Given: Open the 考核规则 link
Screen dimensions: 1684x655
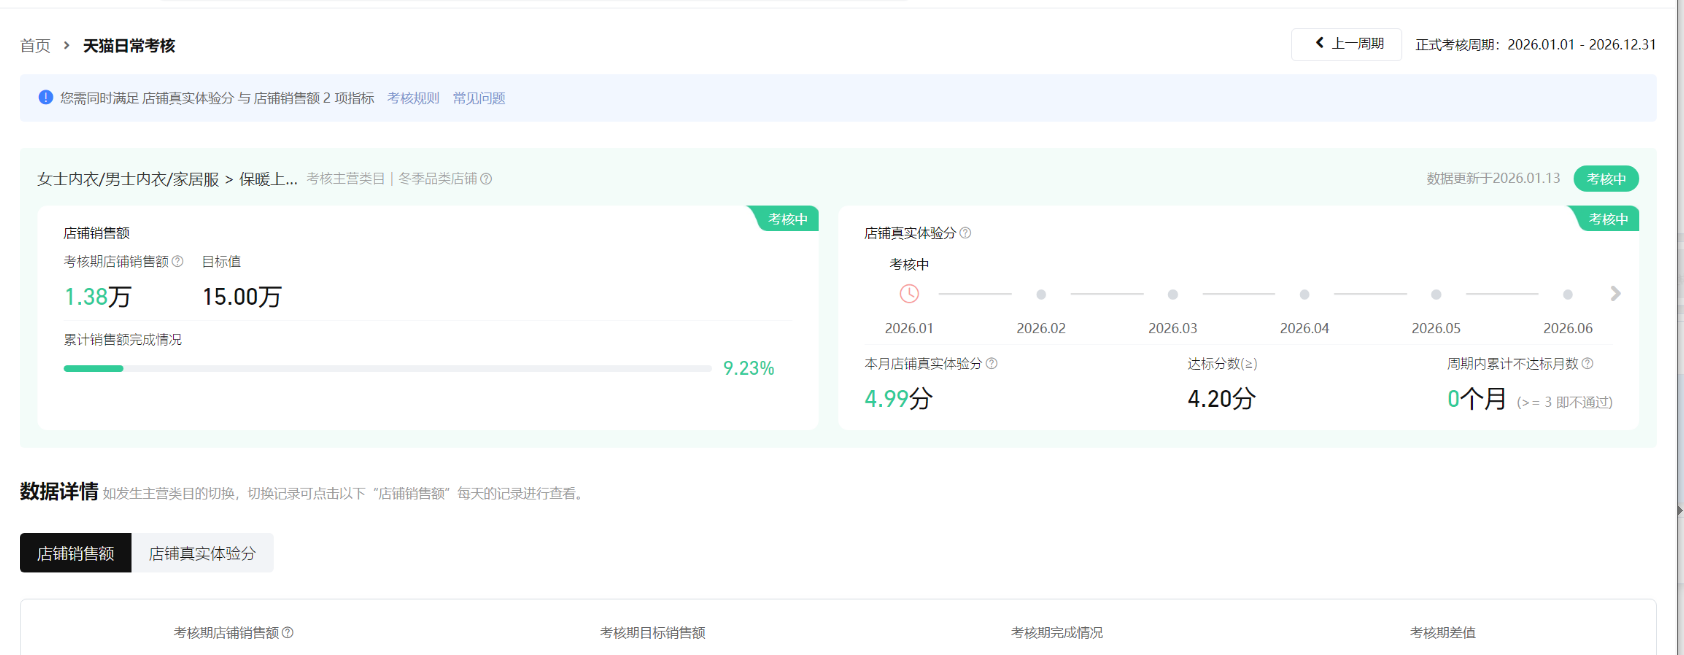Looking at the screenshot, I should coord(413,98).
